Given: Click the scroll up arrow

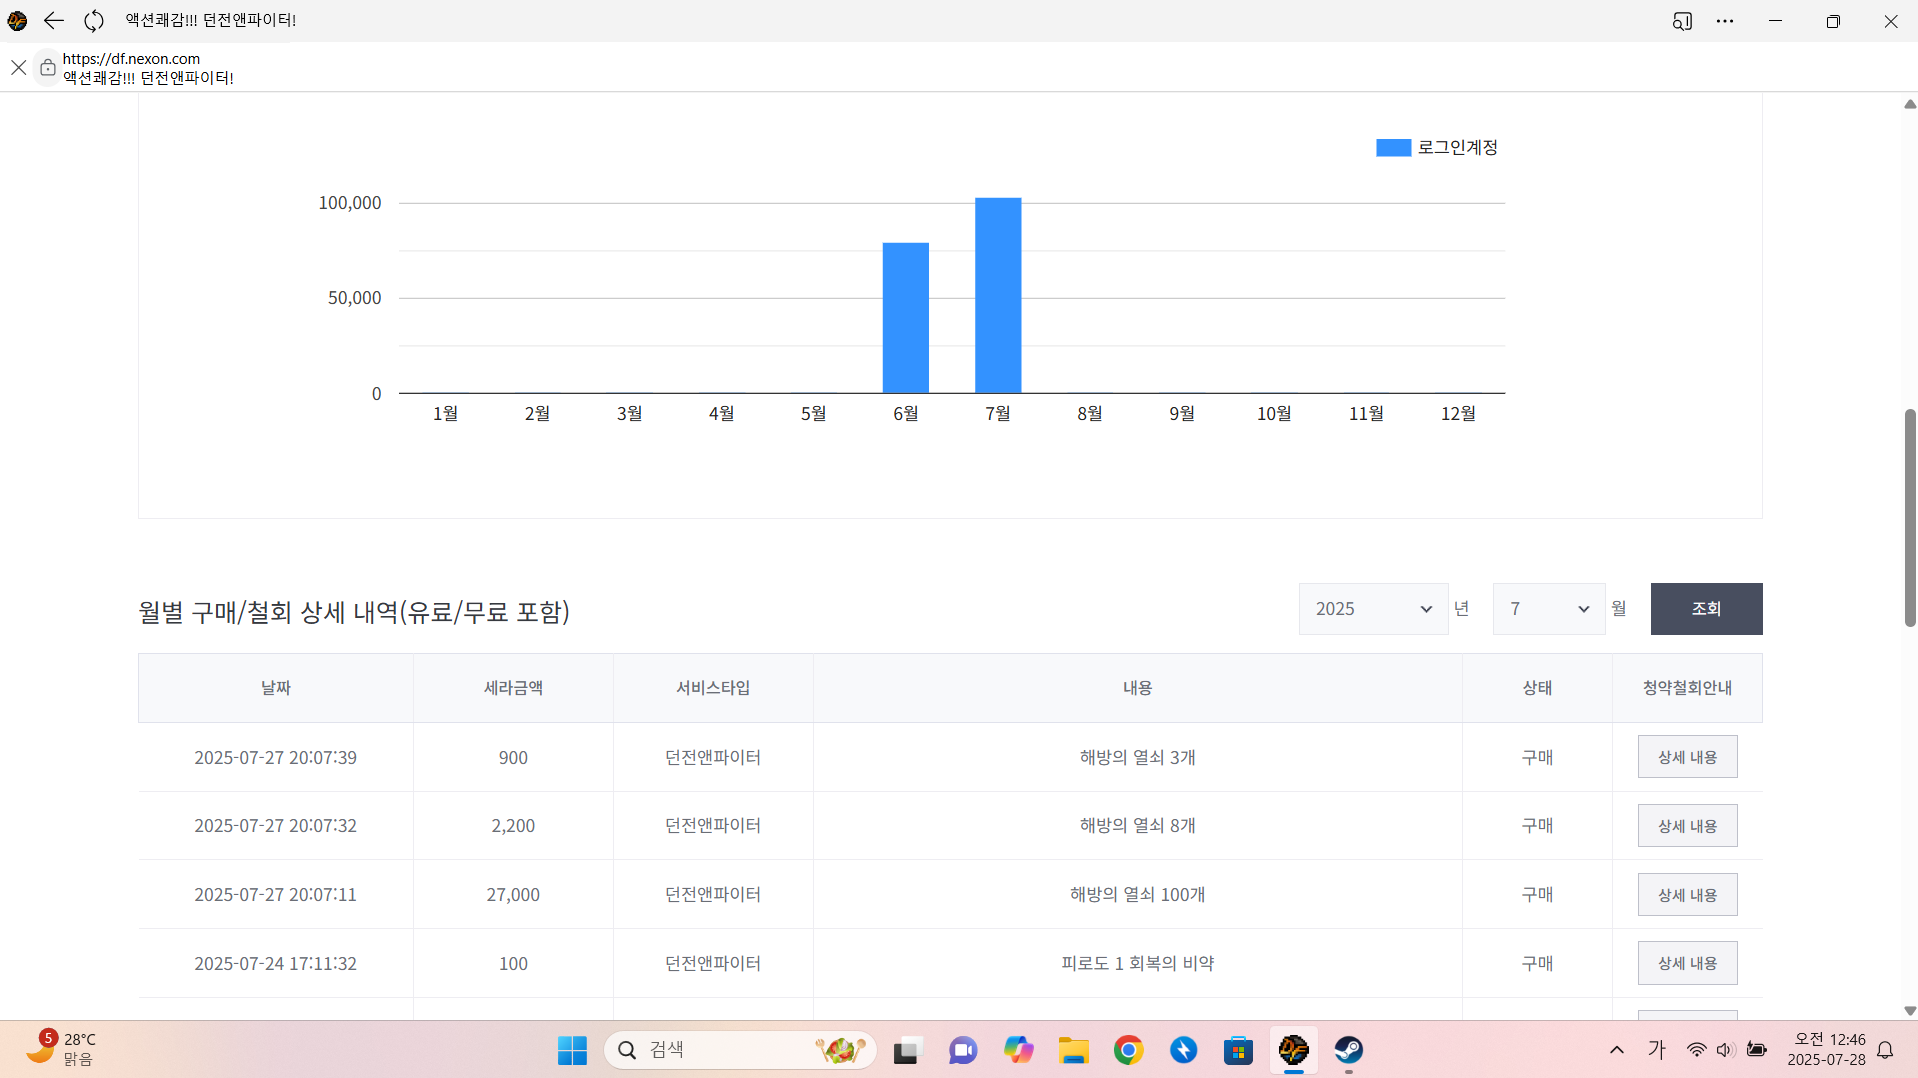Looking at the screenshot, I should (x=1910, y=104).
